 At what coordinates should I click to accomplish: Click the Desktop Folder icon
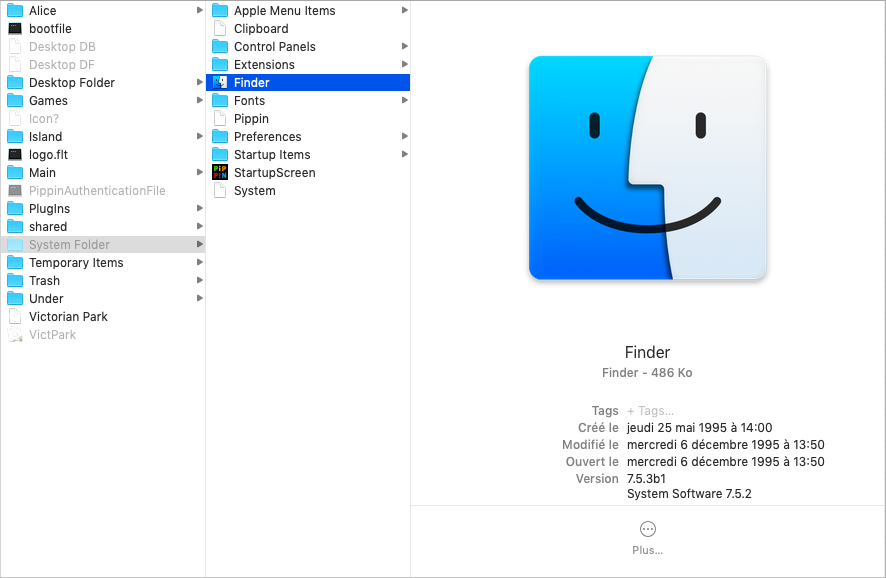[x=15, y=83]
